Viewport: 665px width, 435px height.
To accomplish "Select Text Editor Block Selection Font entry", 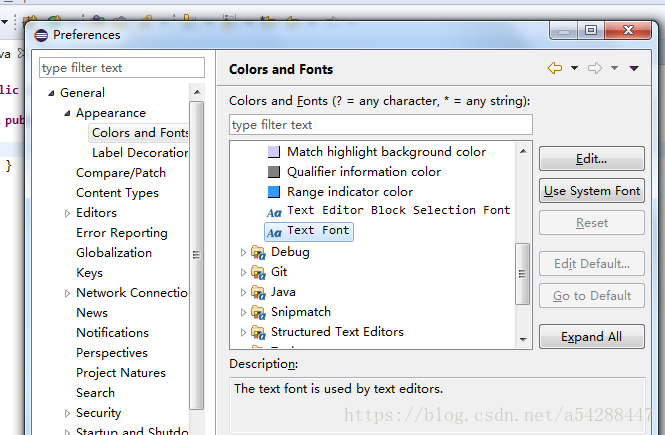I will (399, 210).
